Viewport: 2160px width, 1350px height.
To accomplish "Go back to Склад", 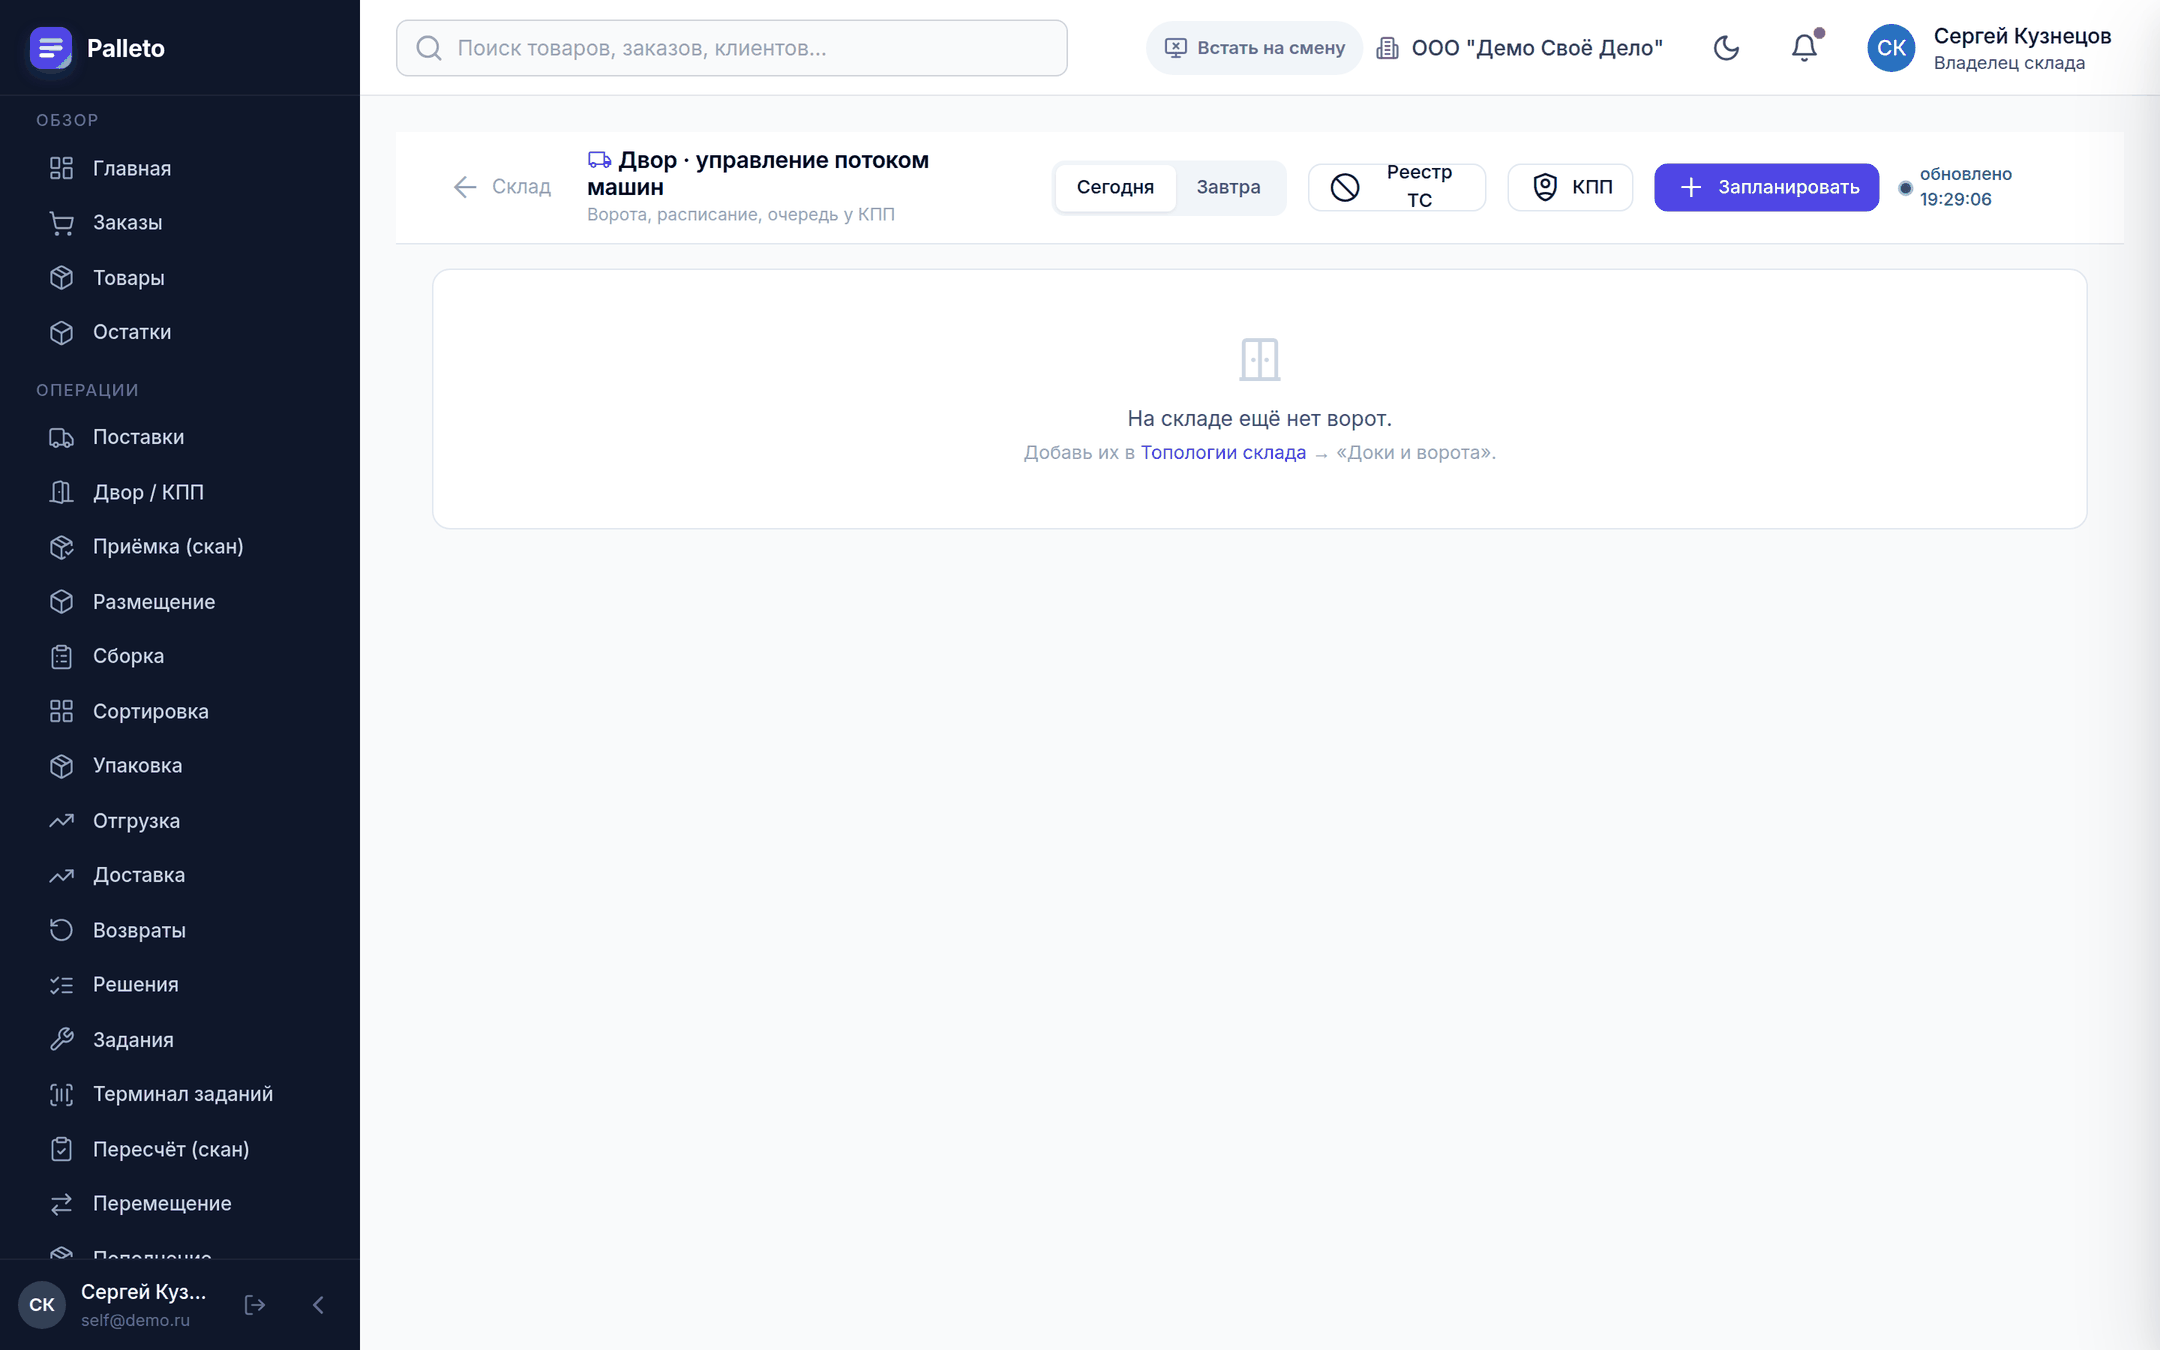I will tap(502, 187).
